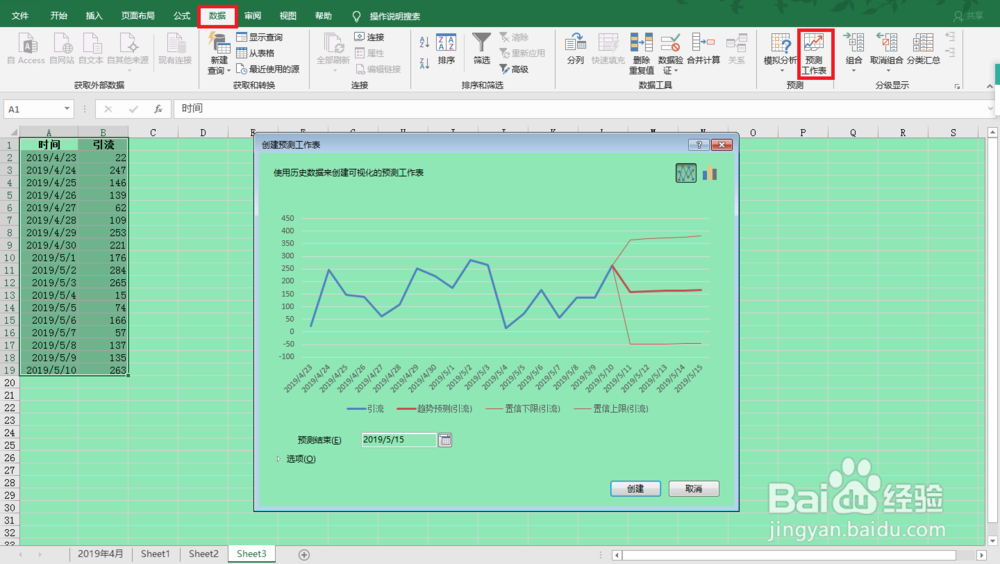Select column header C
This screenshot has height=564, width=1000.
(x=153, y=133)
